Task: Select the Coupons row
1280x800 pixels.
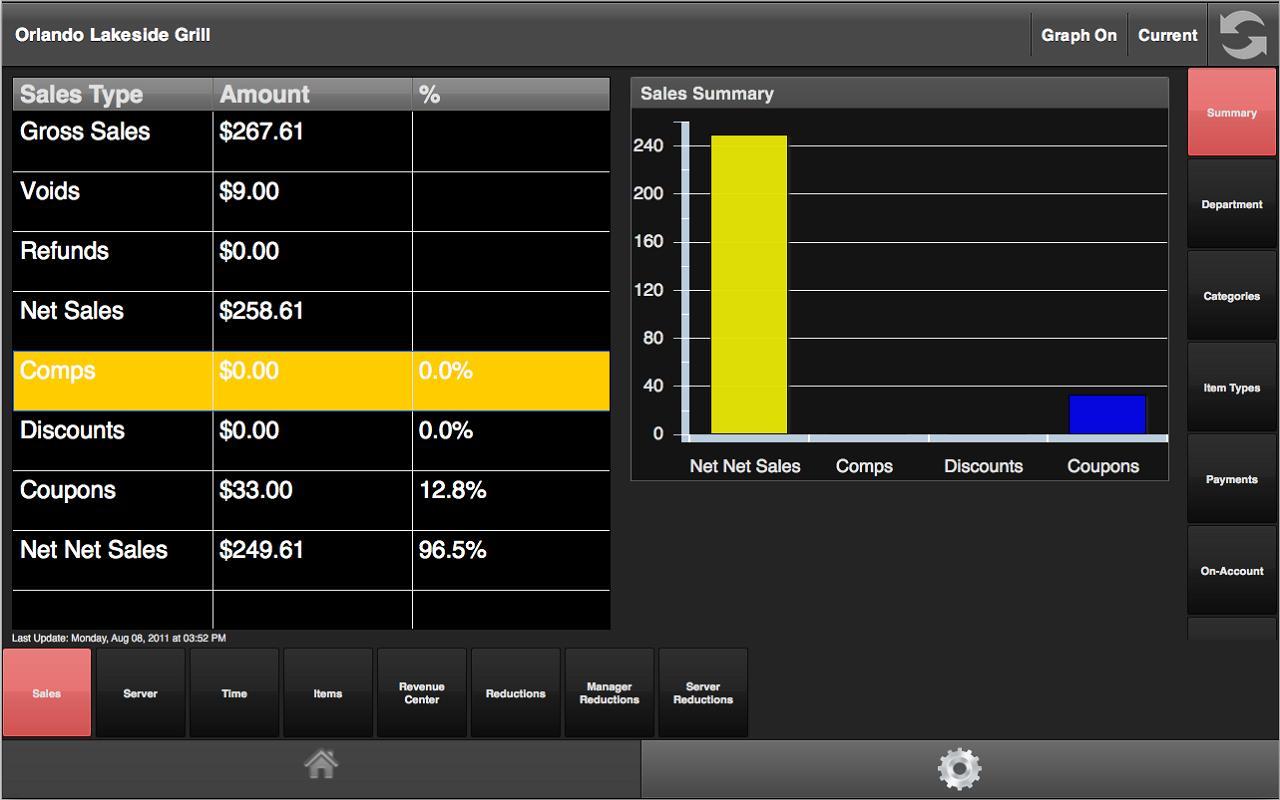Action: tap(311, 500)
